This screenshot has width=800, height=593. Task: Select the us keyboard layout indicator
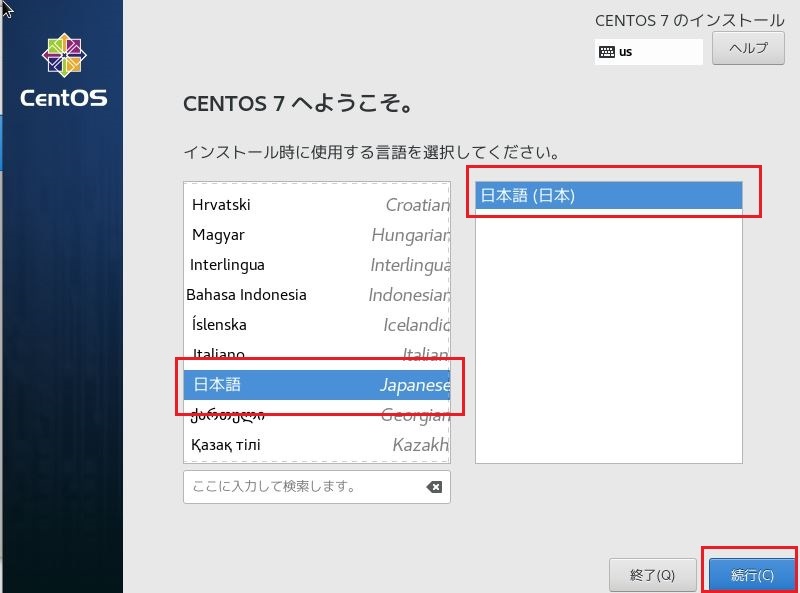tap(648, 52)
